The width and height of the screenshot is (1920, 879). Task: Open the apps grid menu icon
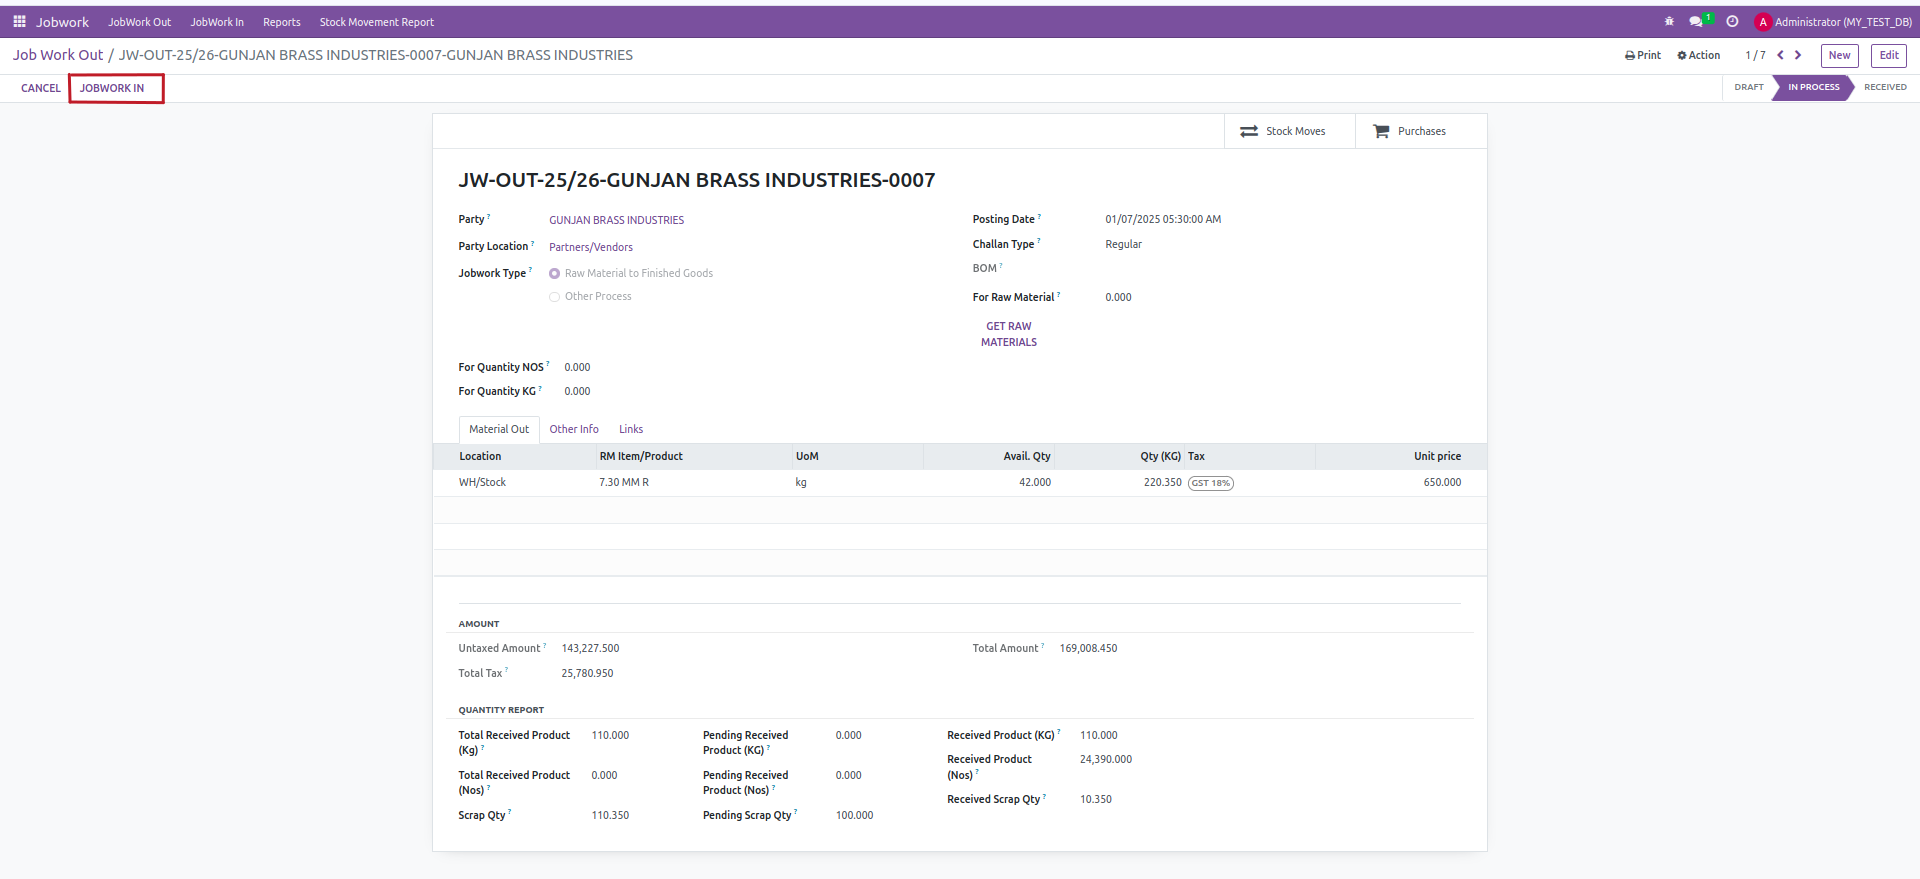(19, 21)
